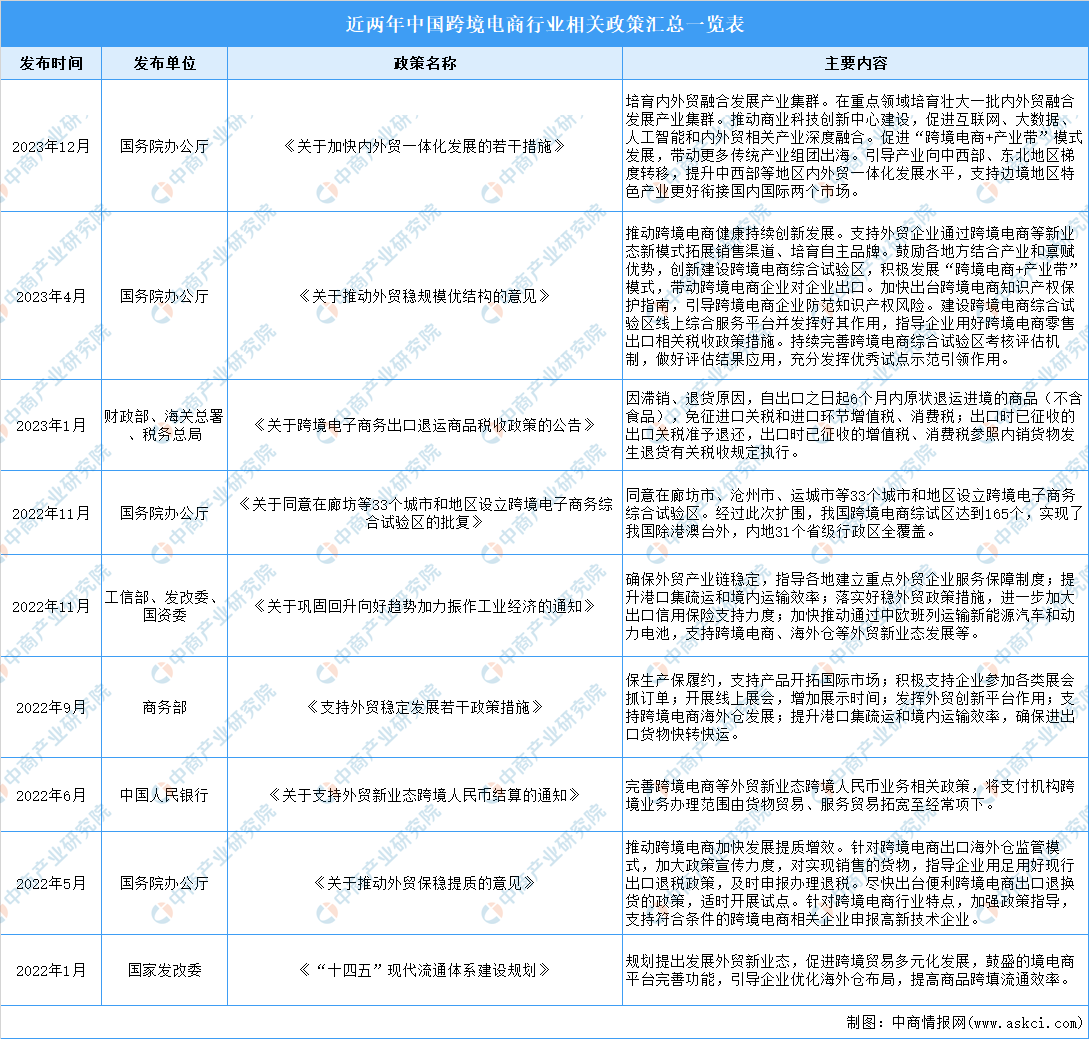Click the date cell "2022年6月"
The width and height of the screenshot is (1089, 1039).
(x=51, y=795)
